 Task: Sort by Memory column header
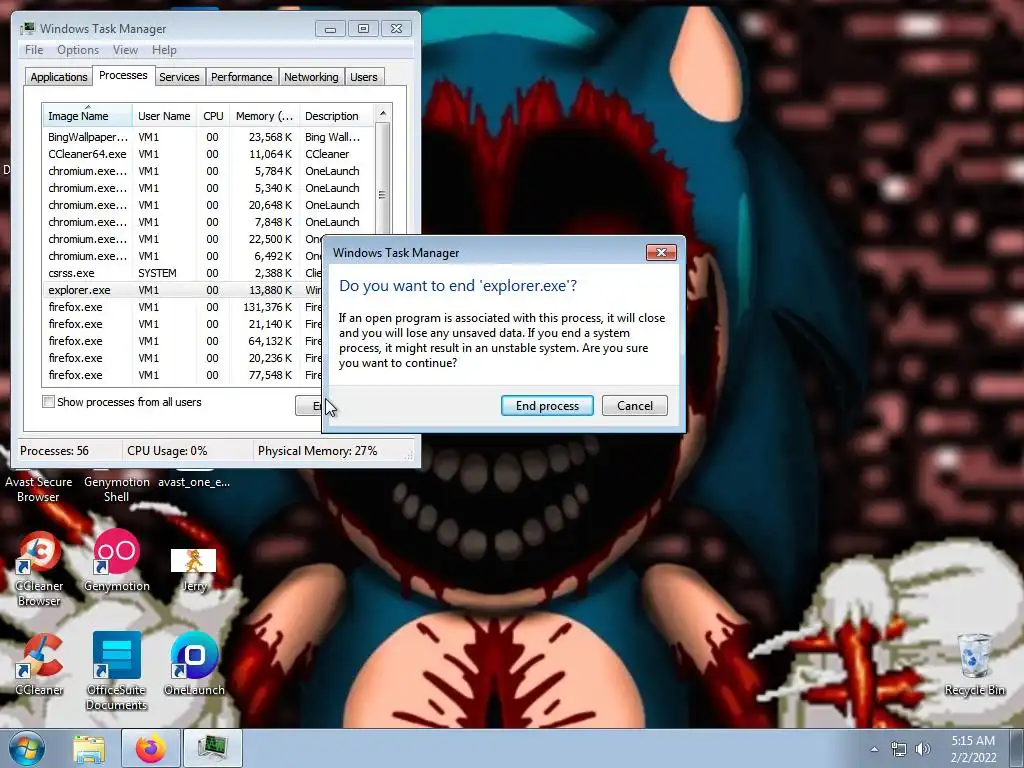pos(264,116)
